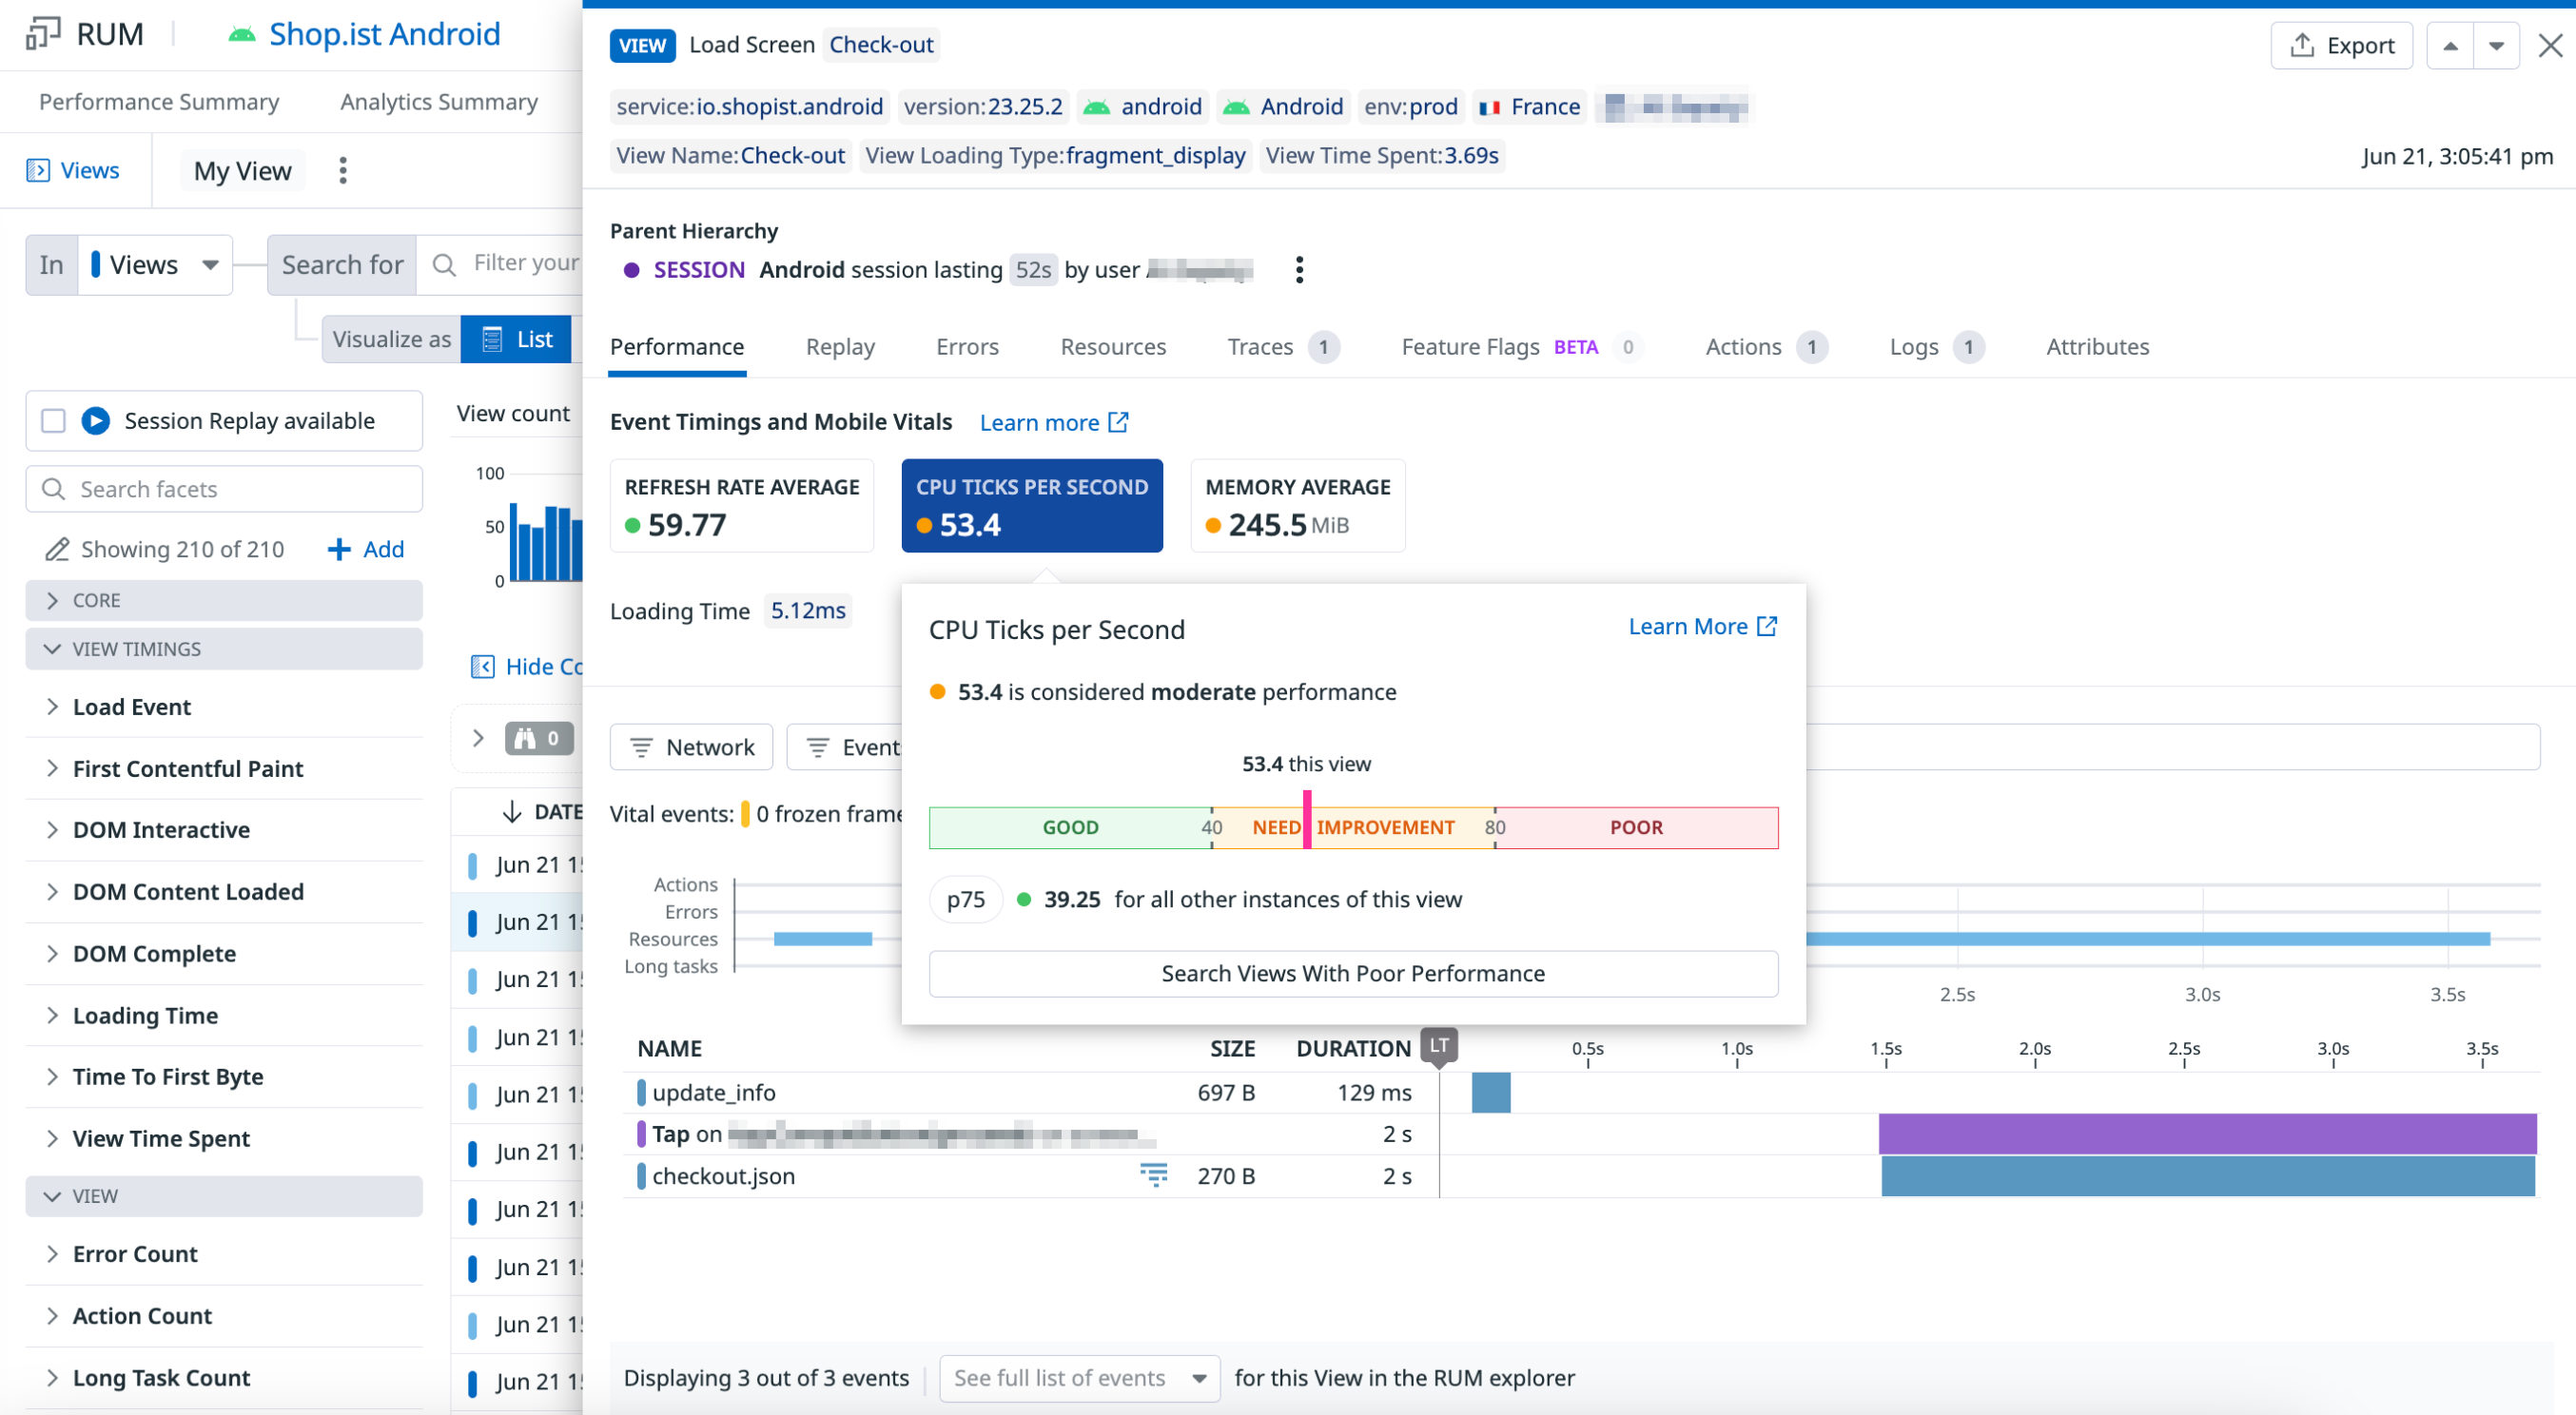This screenshot has width=2576, height=1415.
Task: Click the pink 53.4 marker on scale
Action: tap(1307, 820)
